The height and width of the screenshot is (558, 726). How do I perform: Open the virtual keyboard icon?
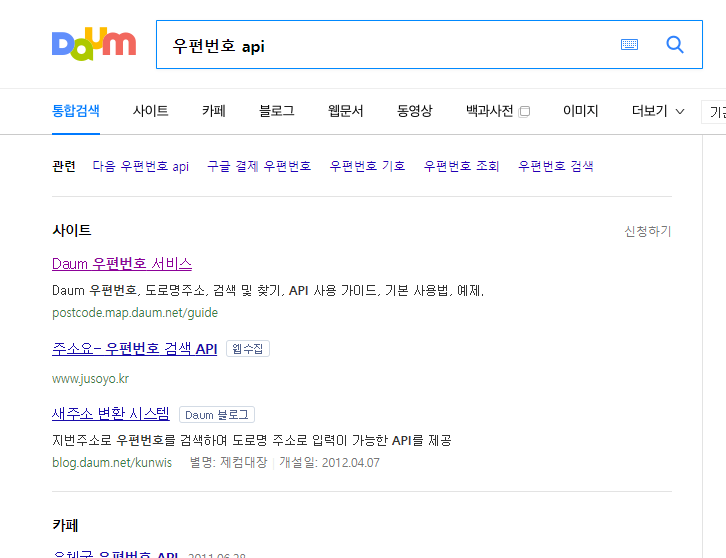(629, 44)
